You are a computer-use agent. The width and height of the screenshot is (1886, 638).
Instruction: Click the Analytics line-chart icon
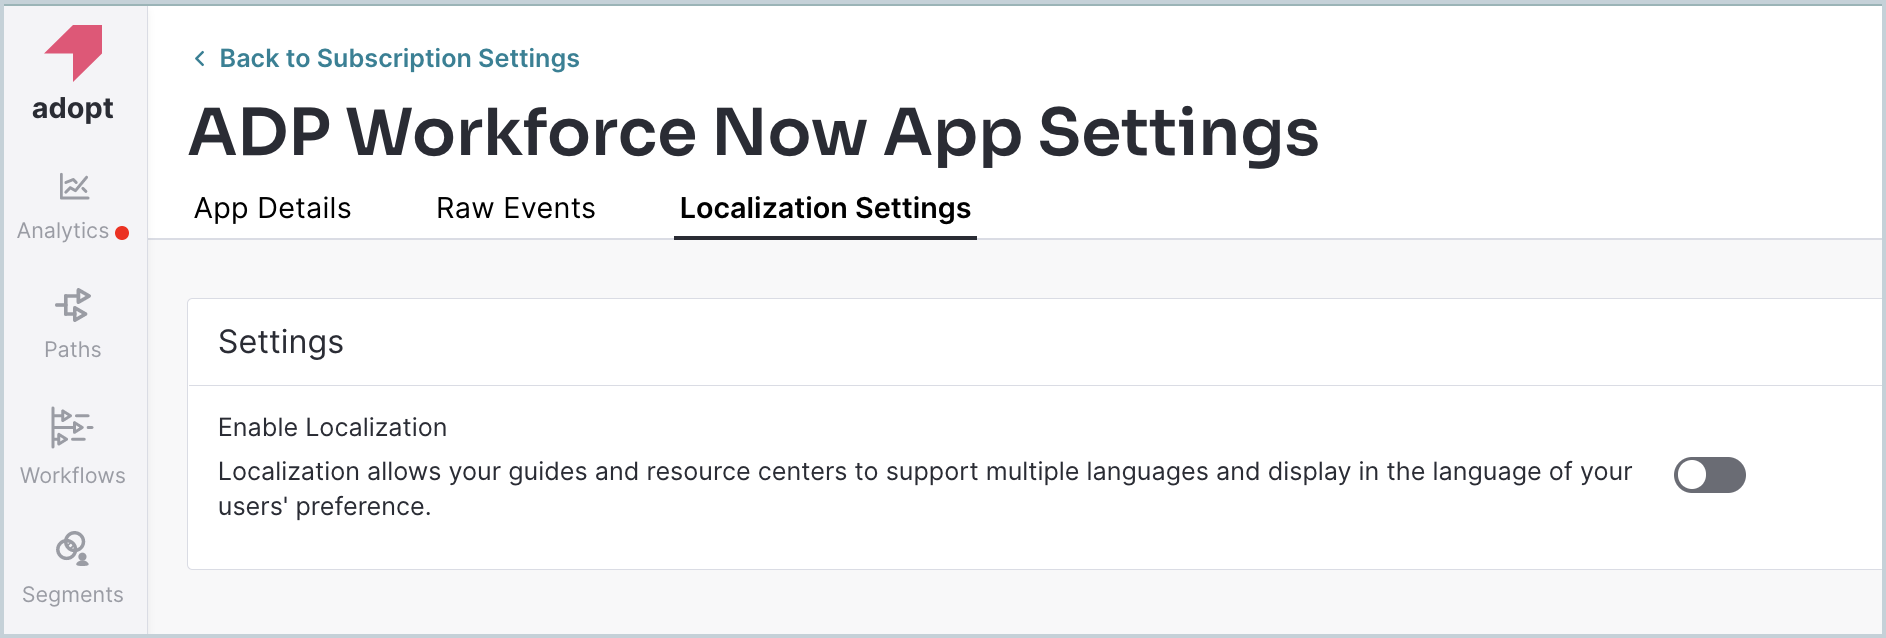[x=74, y=186]
